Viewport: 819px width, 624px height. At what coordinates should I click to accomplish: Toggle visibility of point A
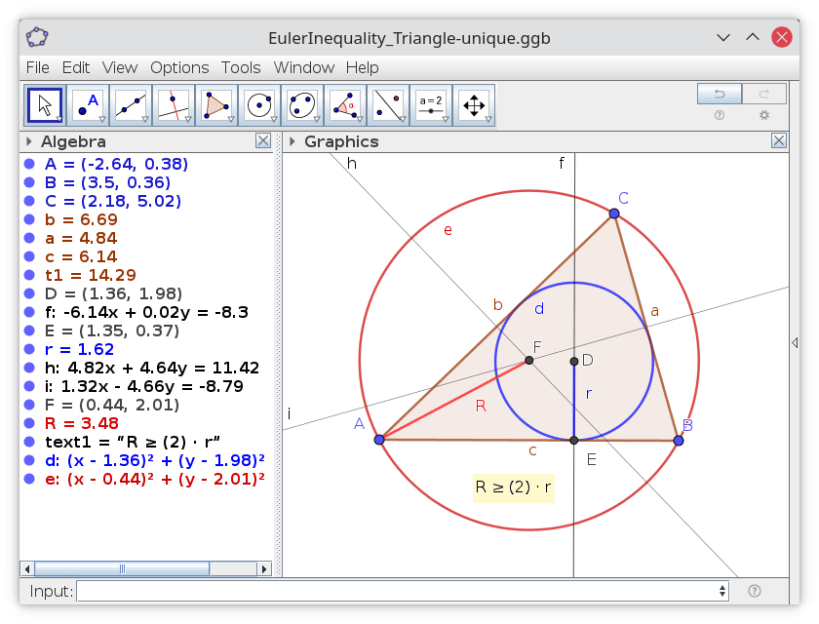coord(29,164)
